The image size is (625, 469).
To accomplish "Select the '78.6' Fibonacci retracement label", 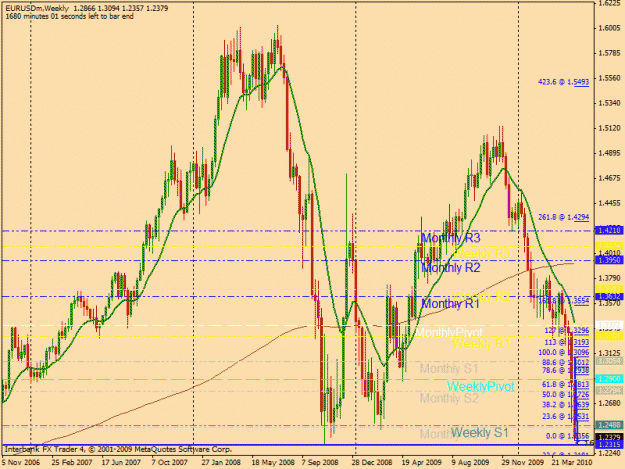I will (566, 370).
